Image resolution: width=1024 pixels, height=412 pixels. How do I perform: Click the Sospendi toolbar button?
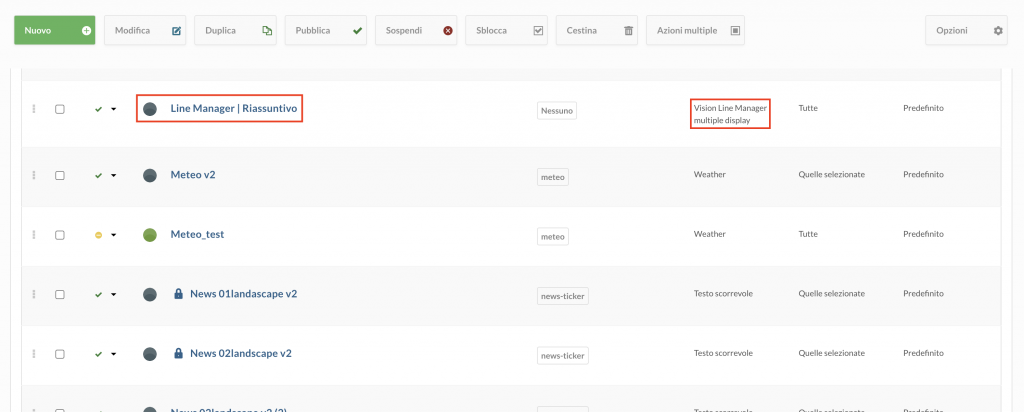pos(416,30)
